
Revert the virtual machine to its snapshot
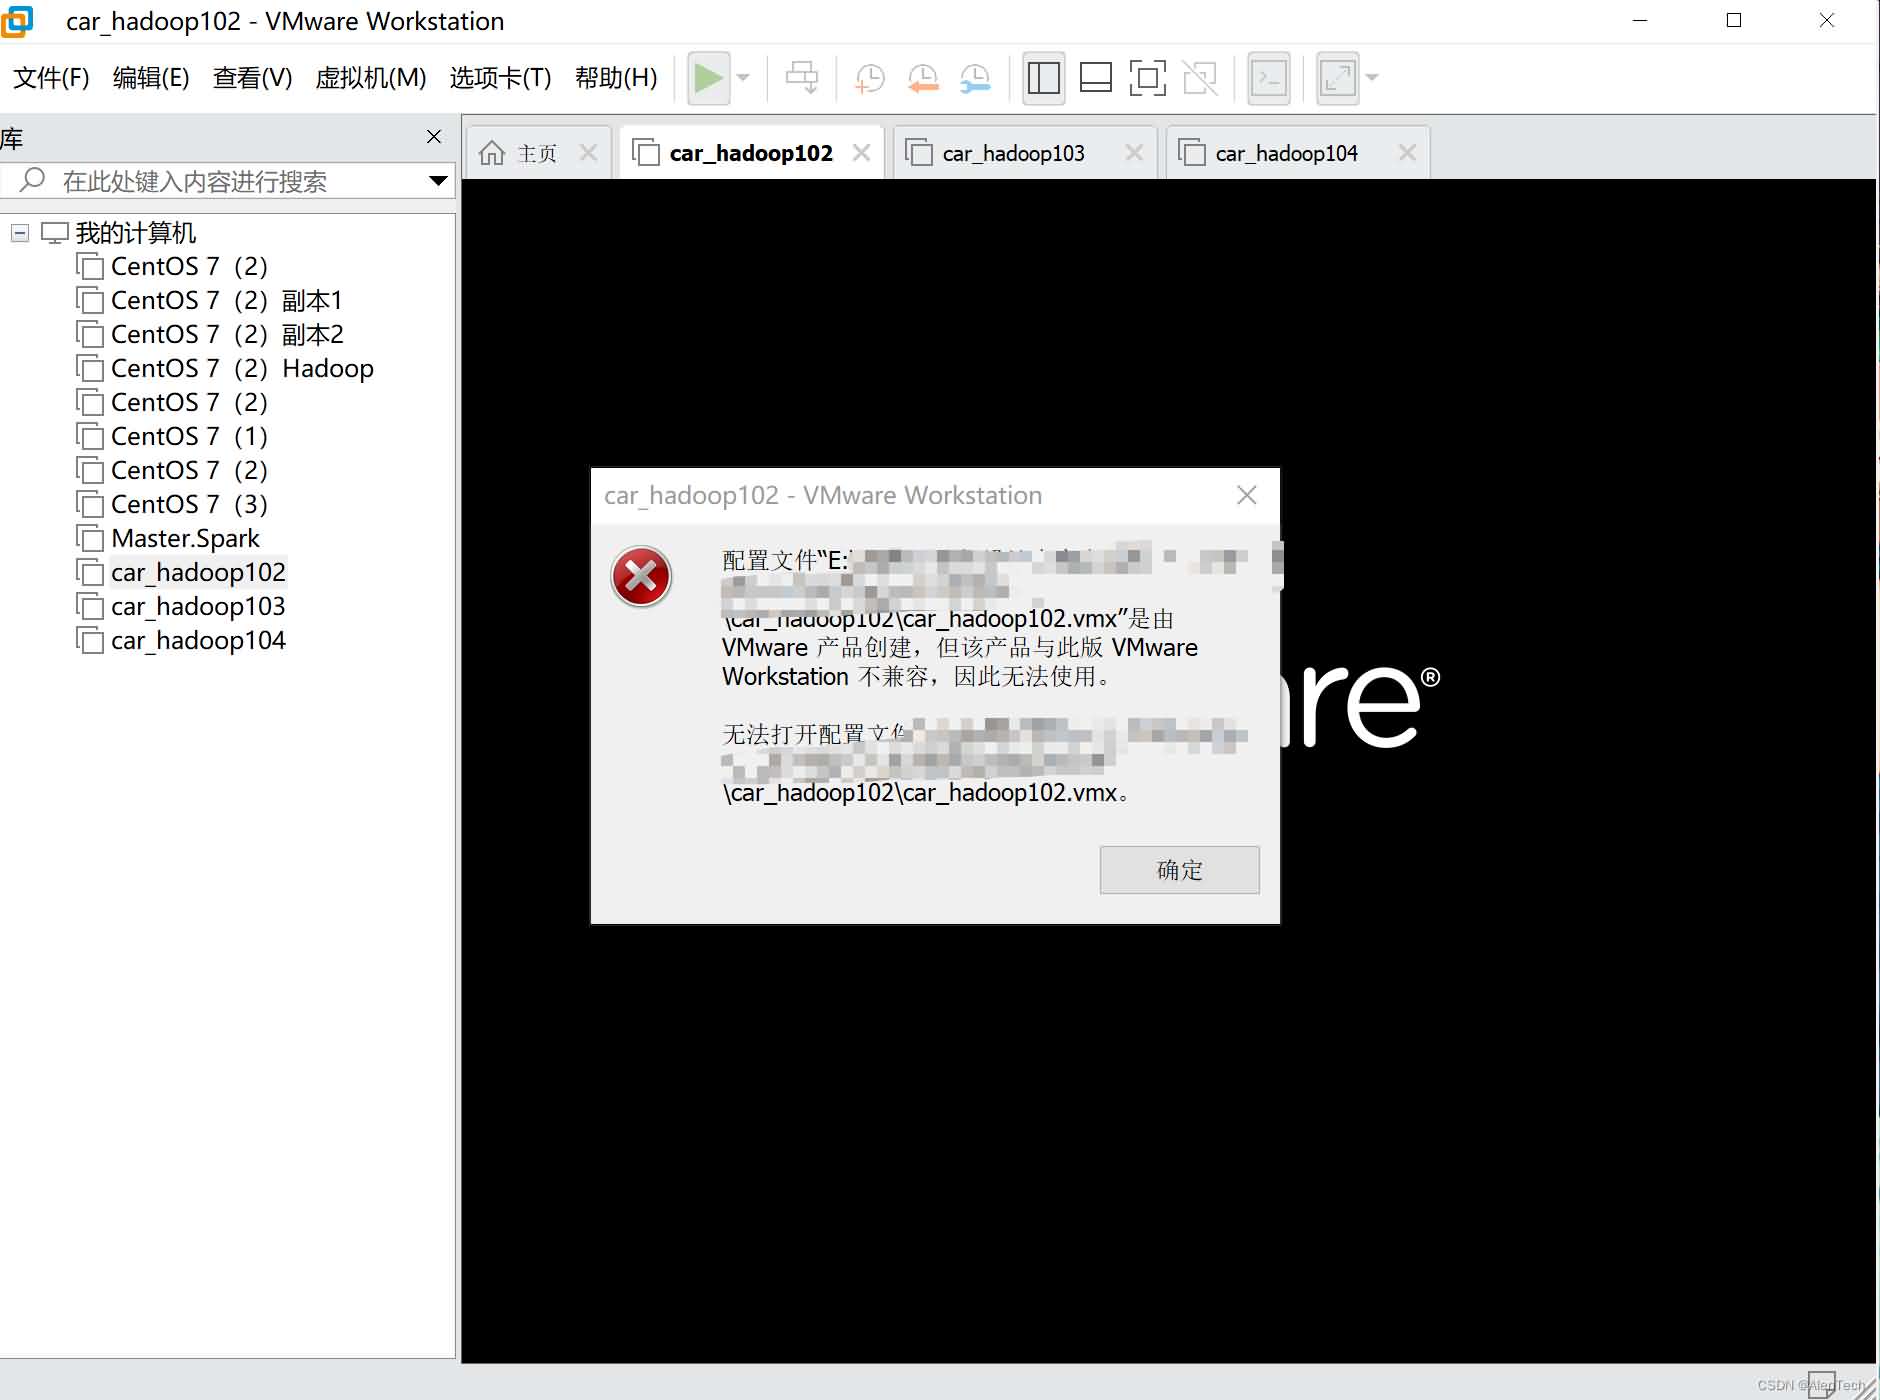(922, 77)
